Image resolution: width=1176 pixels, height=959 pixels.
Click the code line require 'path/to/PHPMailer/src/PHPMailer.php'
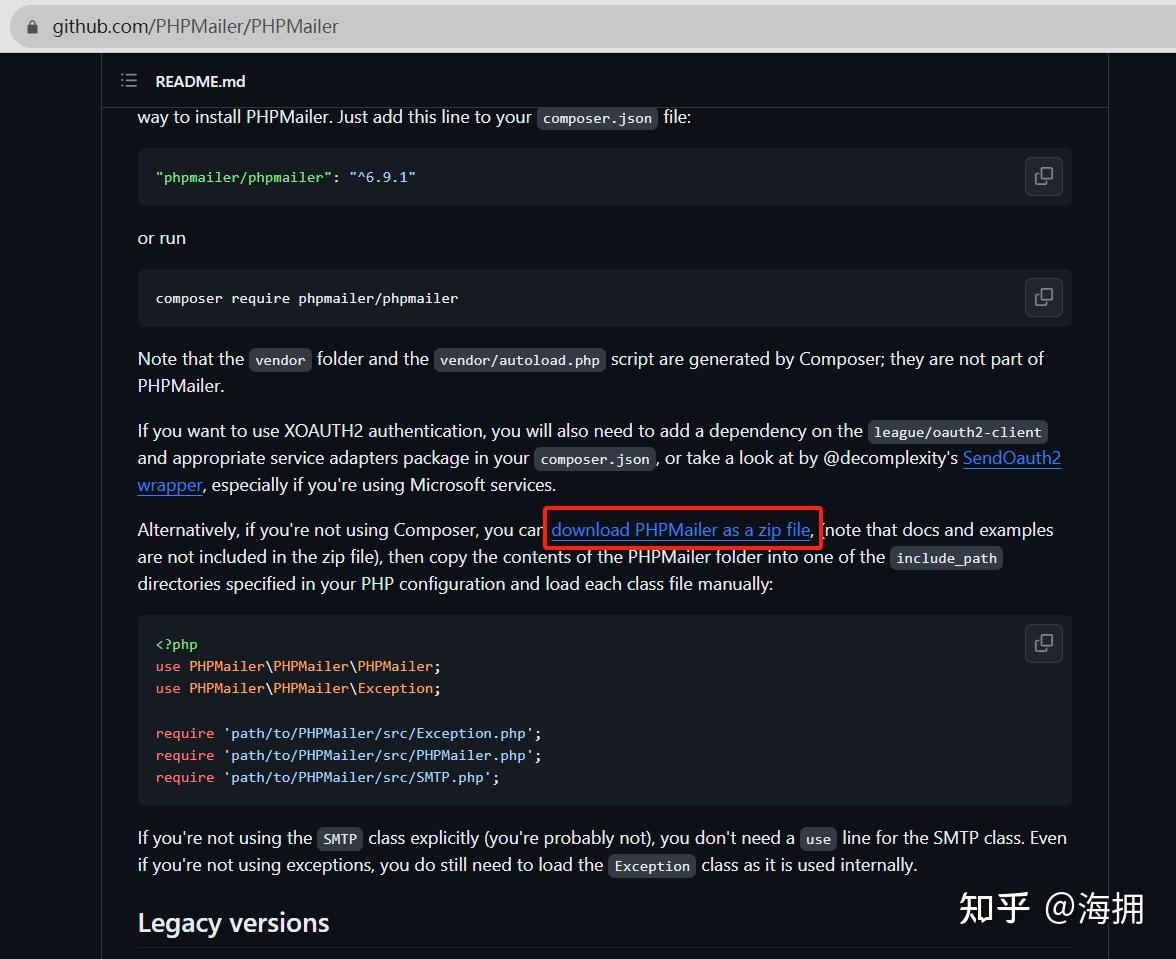[349, 755]
